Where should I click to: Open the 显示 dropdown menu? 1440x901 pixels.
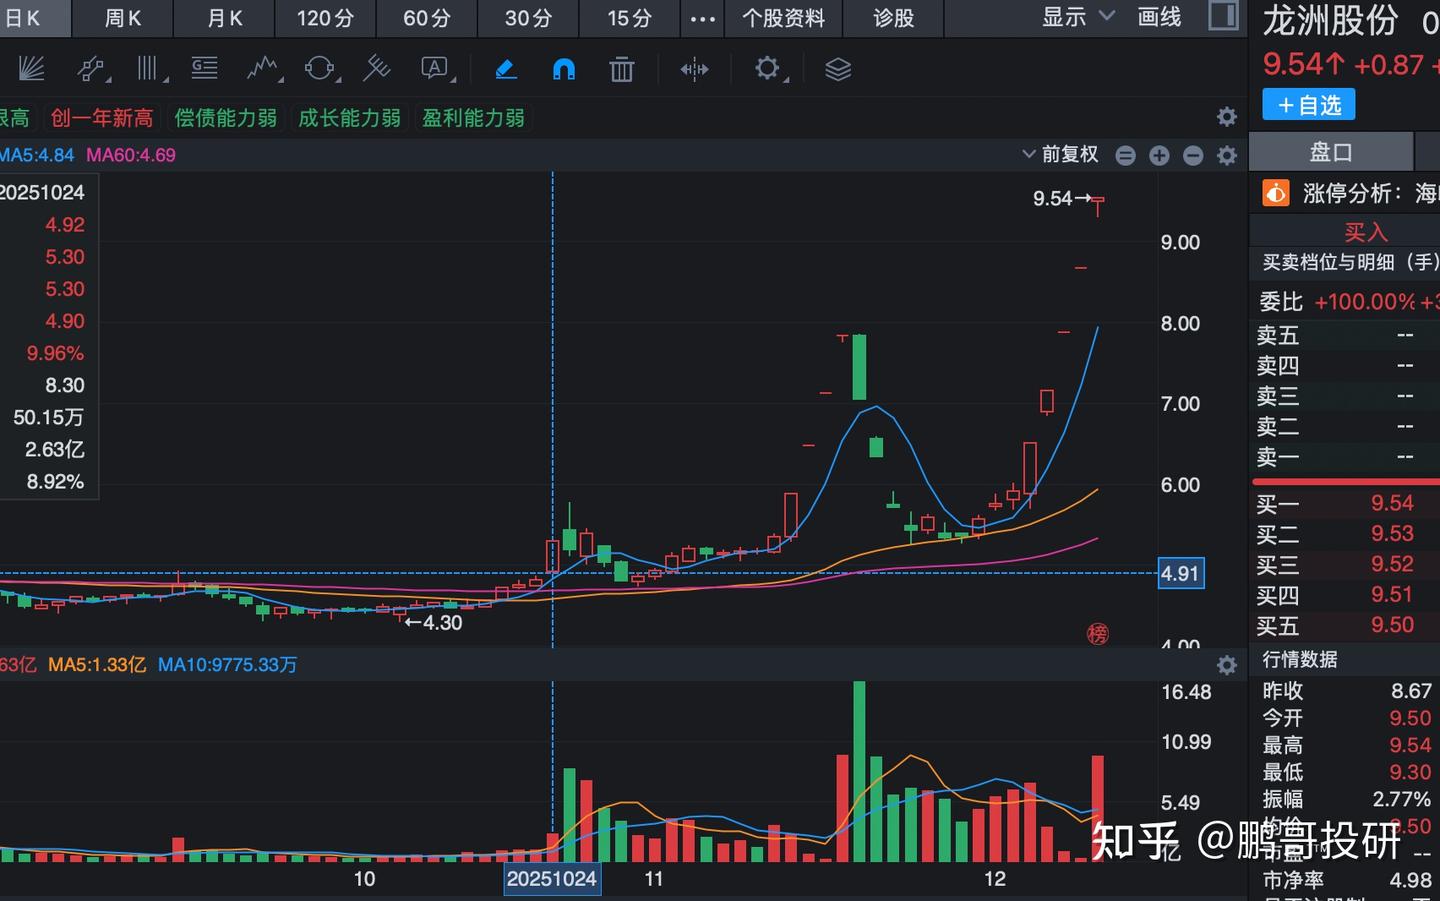pos(1065,17)
